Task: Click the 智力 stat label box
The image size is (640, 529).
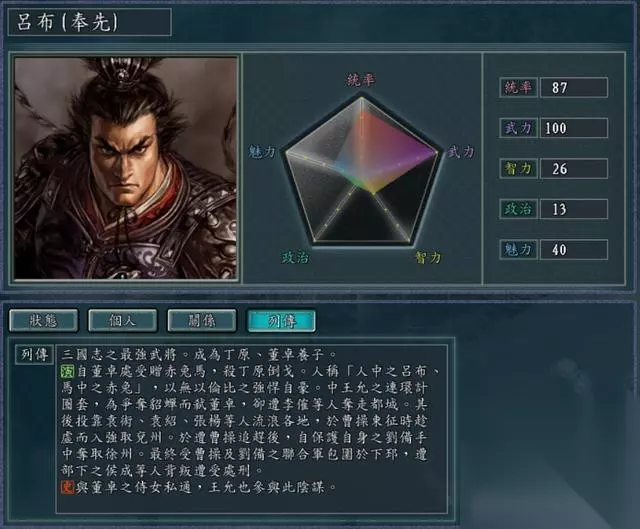Action: click(x=518, y=169)
